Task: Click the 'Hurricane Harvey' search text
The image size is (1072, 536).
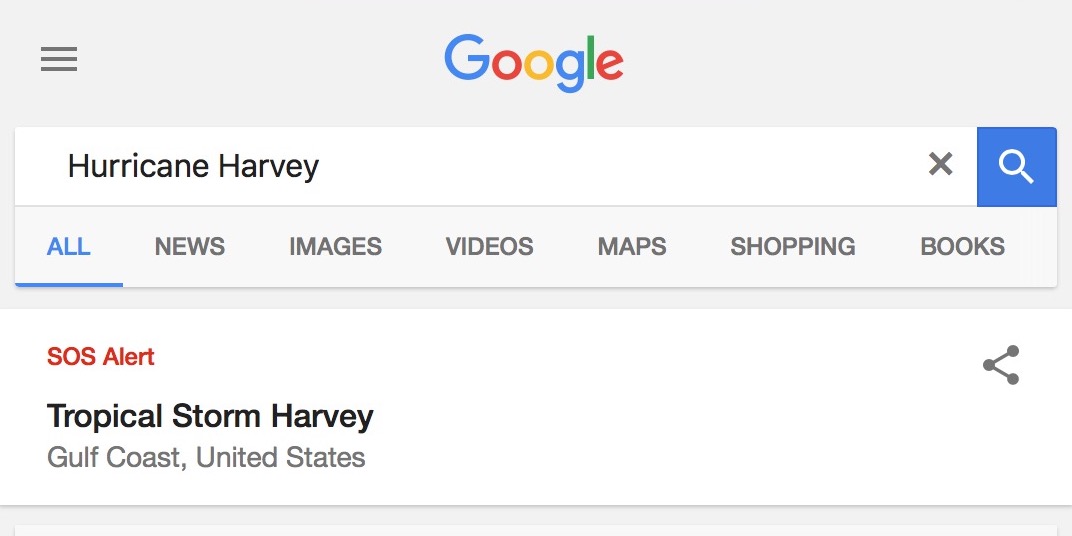Action: point(193,166)
